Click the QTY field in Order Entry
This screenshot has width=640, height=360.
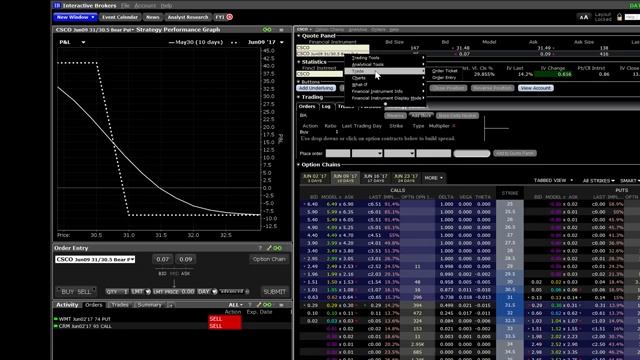117,291
